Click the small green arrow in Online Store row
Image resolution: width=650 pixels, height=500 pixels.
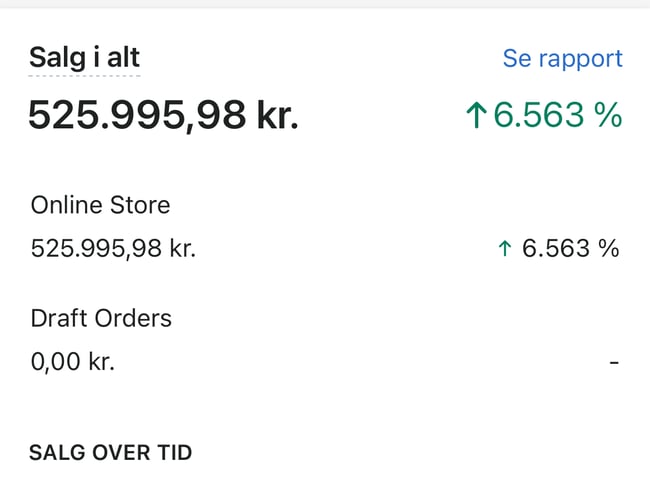click(x=504, y=248)
